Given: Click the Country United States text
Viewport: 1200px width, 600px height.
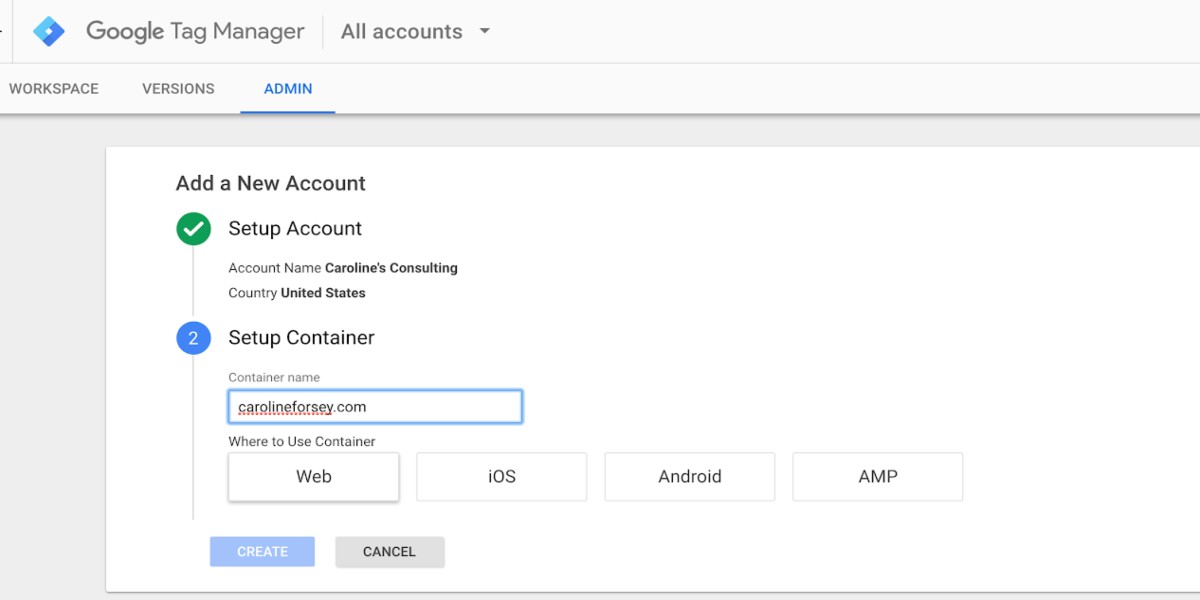Looking at the screenshot, I should point(297,293).
